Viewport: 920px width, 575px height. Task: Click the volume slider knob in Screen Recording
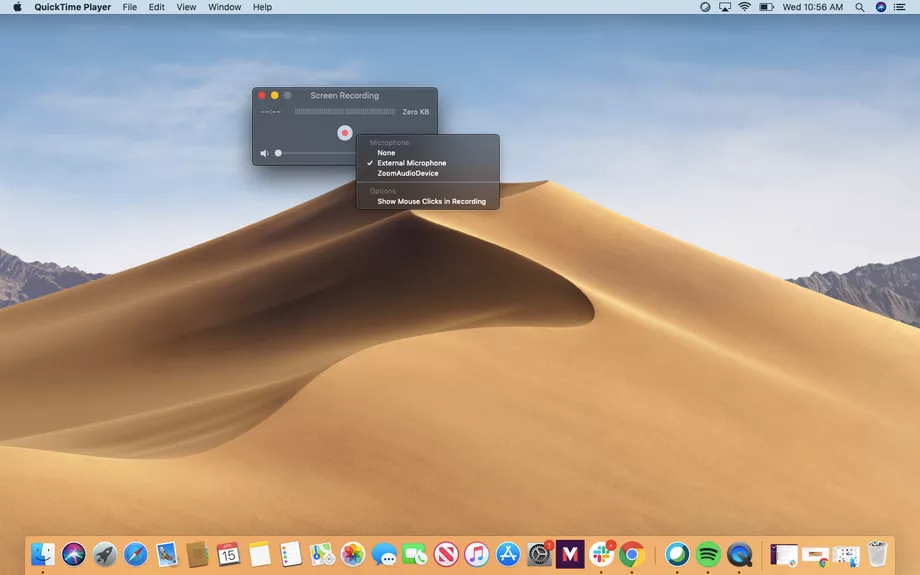click(x=278, y=153)
